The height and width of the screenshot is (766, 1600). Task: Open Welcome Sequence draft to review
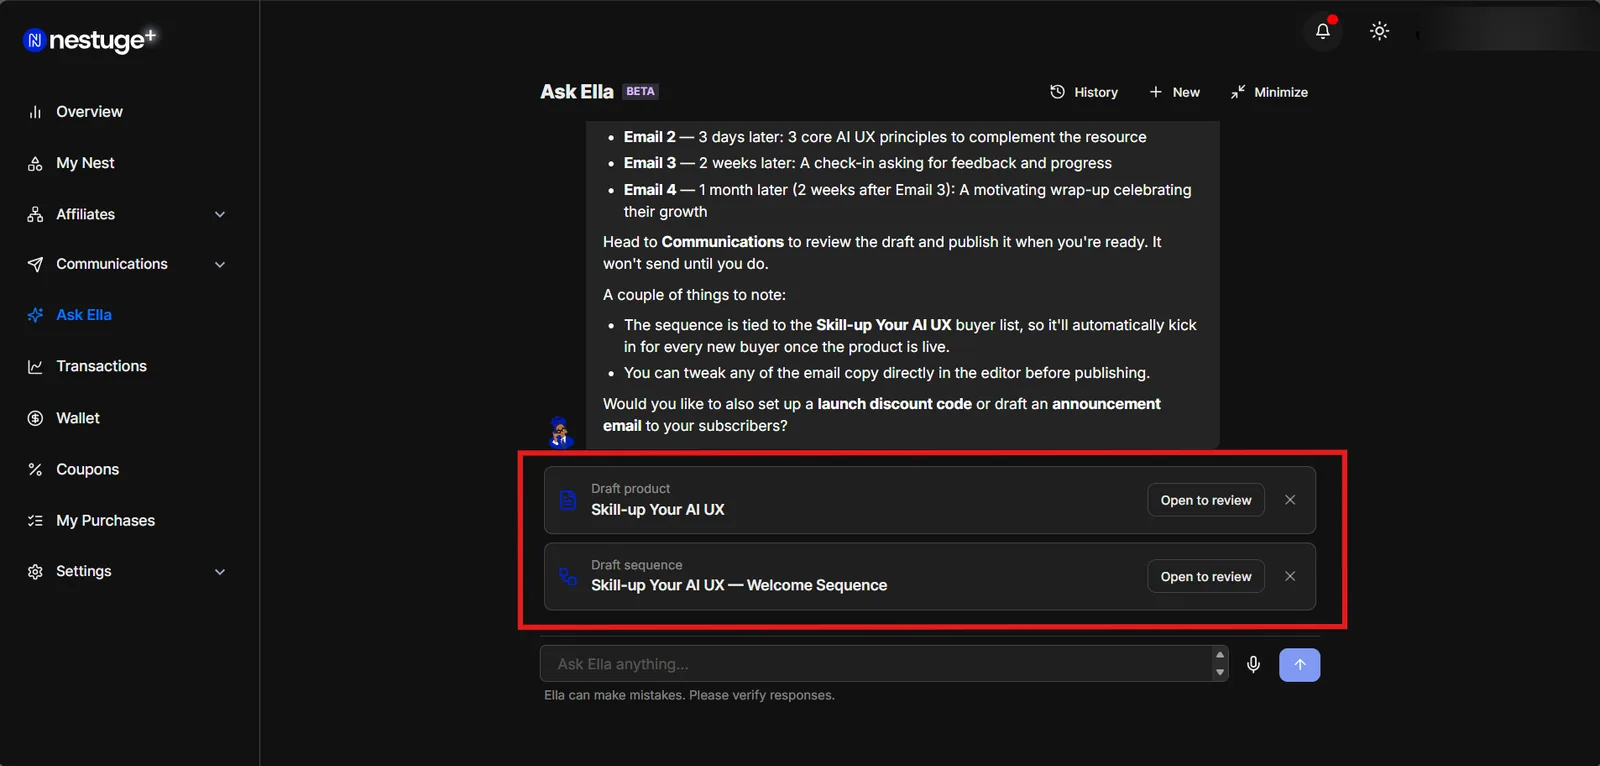(1206, 576)
